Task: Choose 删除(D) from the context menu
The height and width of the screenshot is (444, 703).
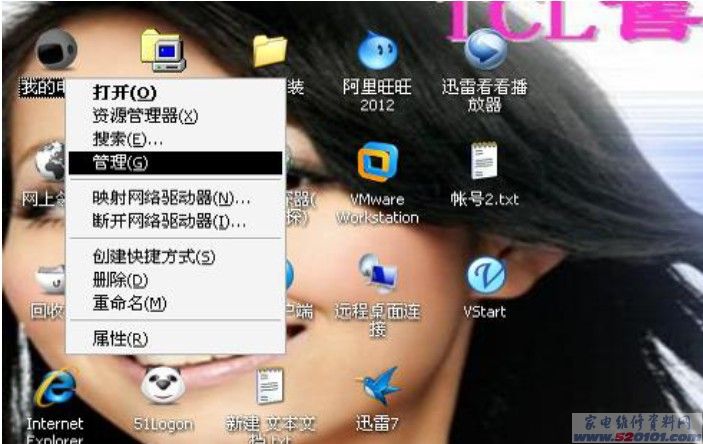Action: [x=120, y=280]
